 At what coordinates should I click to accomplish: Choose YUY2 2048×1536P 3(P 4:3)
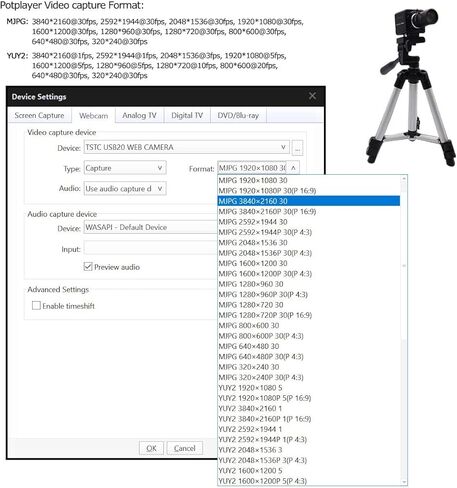309,460
